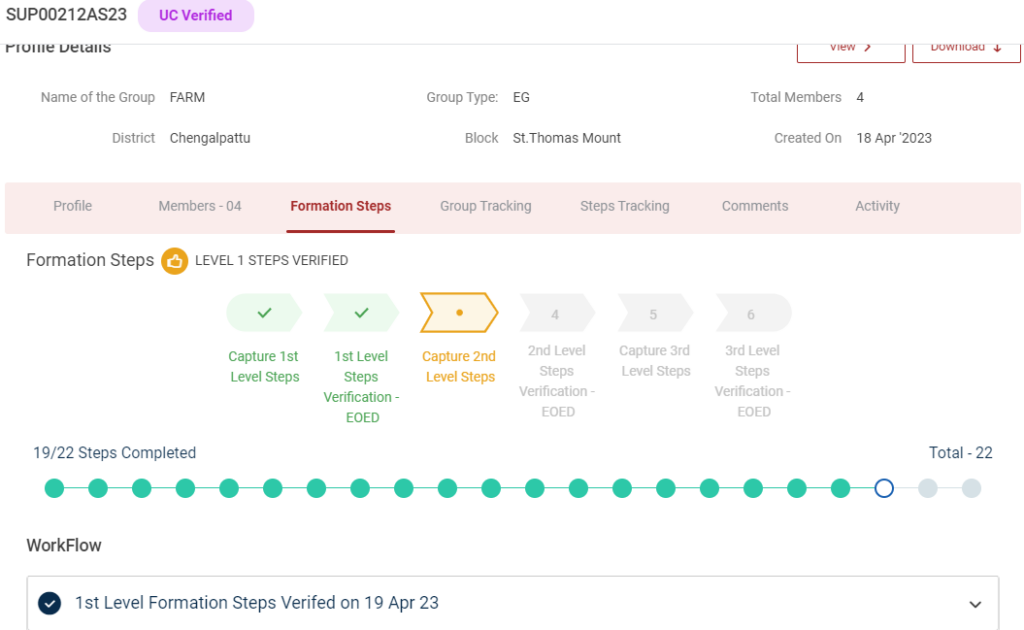Click the Download button
The height and width of the screenshot is (630, 1024).
pos(966,49)
